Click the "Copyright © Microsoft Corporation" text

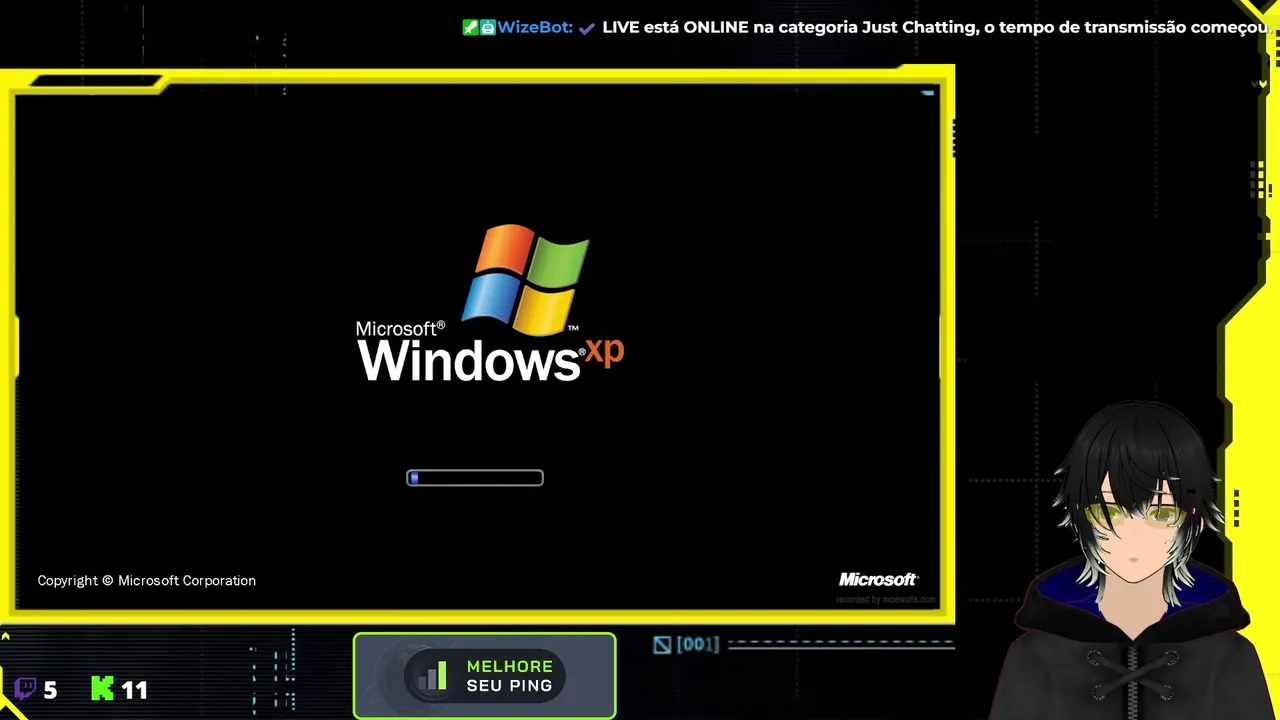point(147,581)
